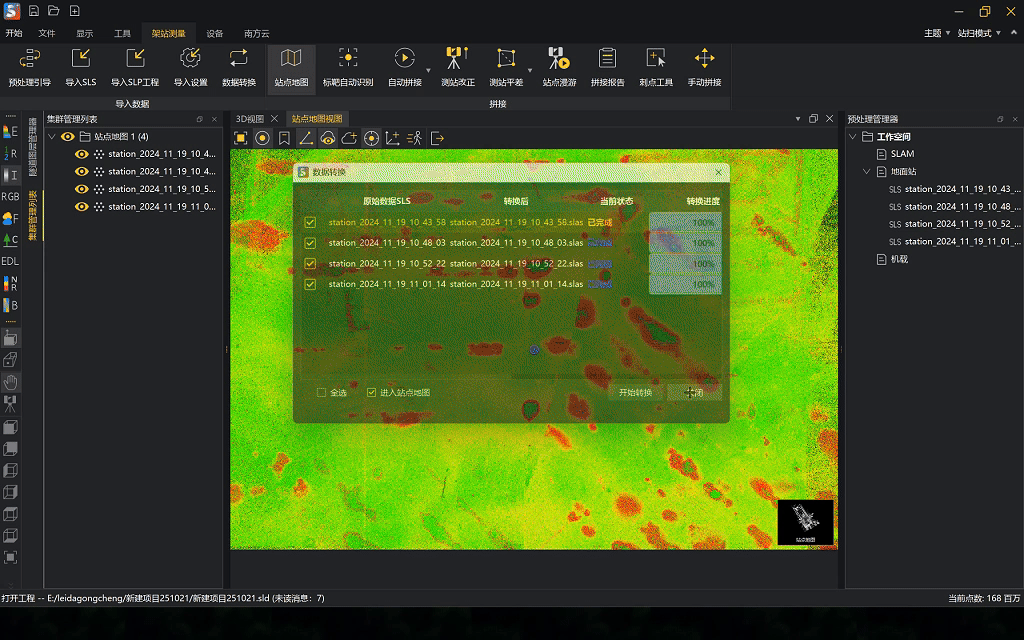
Task: Enable the 全选 select-all checkbox
Action: [322, 393]
